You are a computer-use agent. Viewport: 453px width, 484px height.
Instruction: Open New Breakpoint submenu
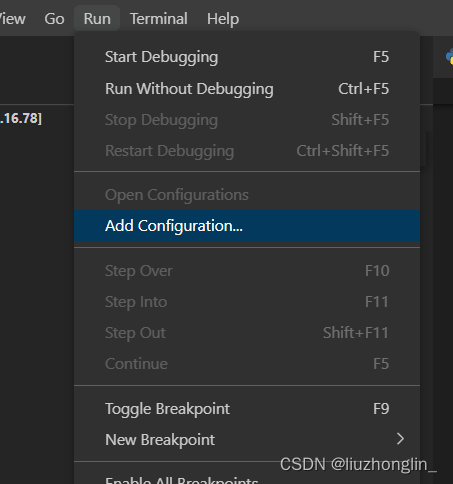tap(247, 440)
